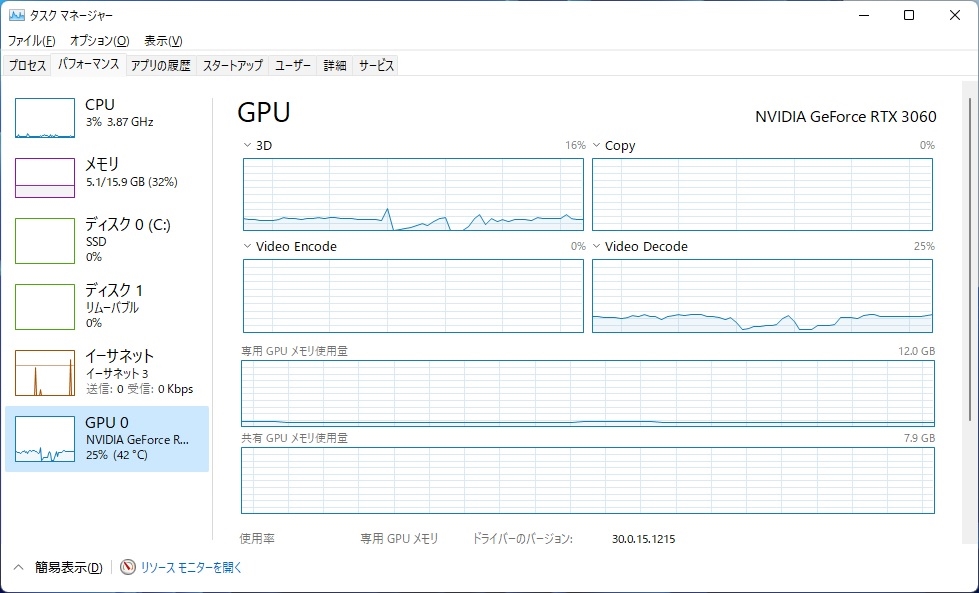979x593 pixels.
Task: Select the イーサネット network graph thumbnail
Action: pyautogui.click(x=45, y=372)
